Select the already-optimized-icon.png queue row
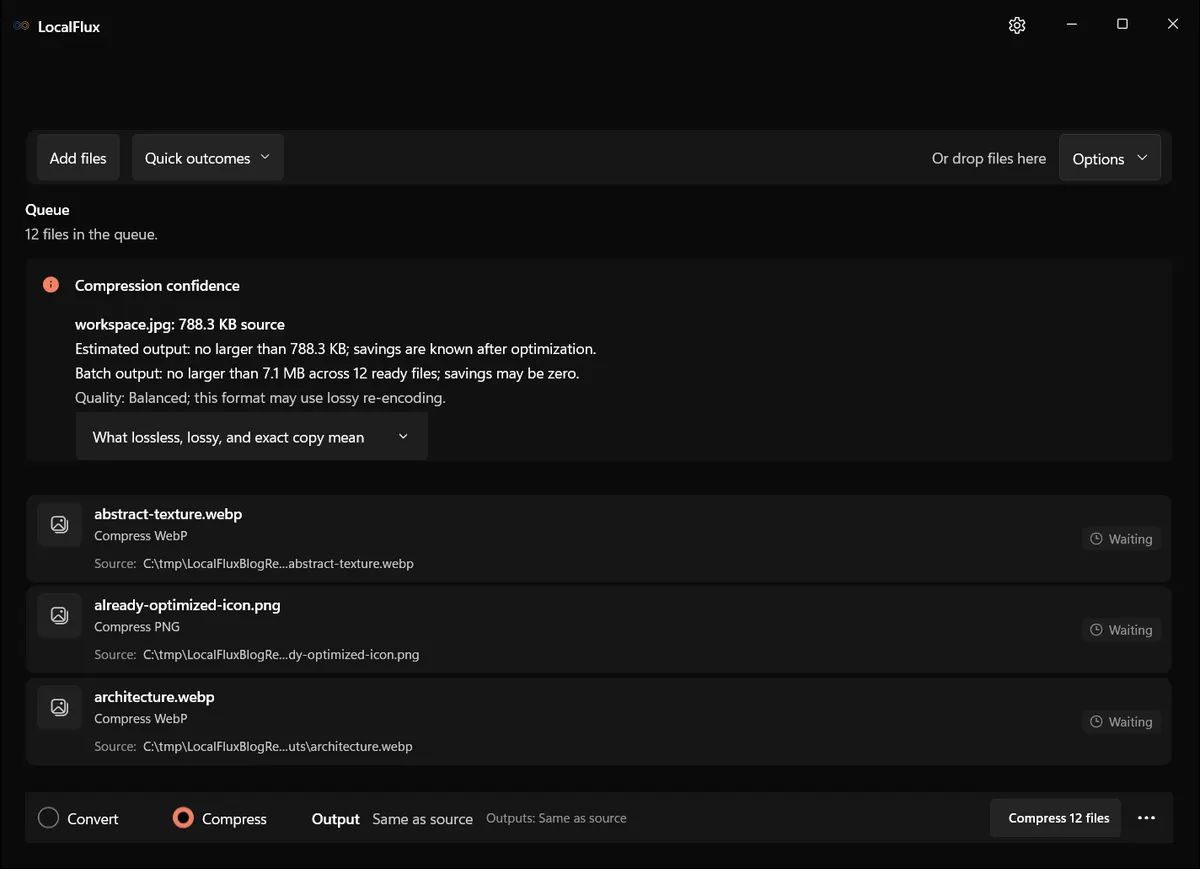The width and height of the screenshot is (1200, 869). tap(599, 630)
